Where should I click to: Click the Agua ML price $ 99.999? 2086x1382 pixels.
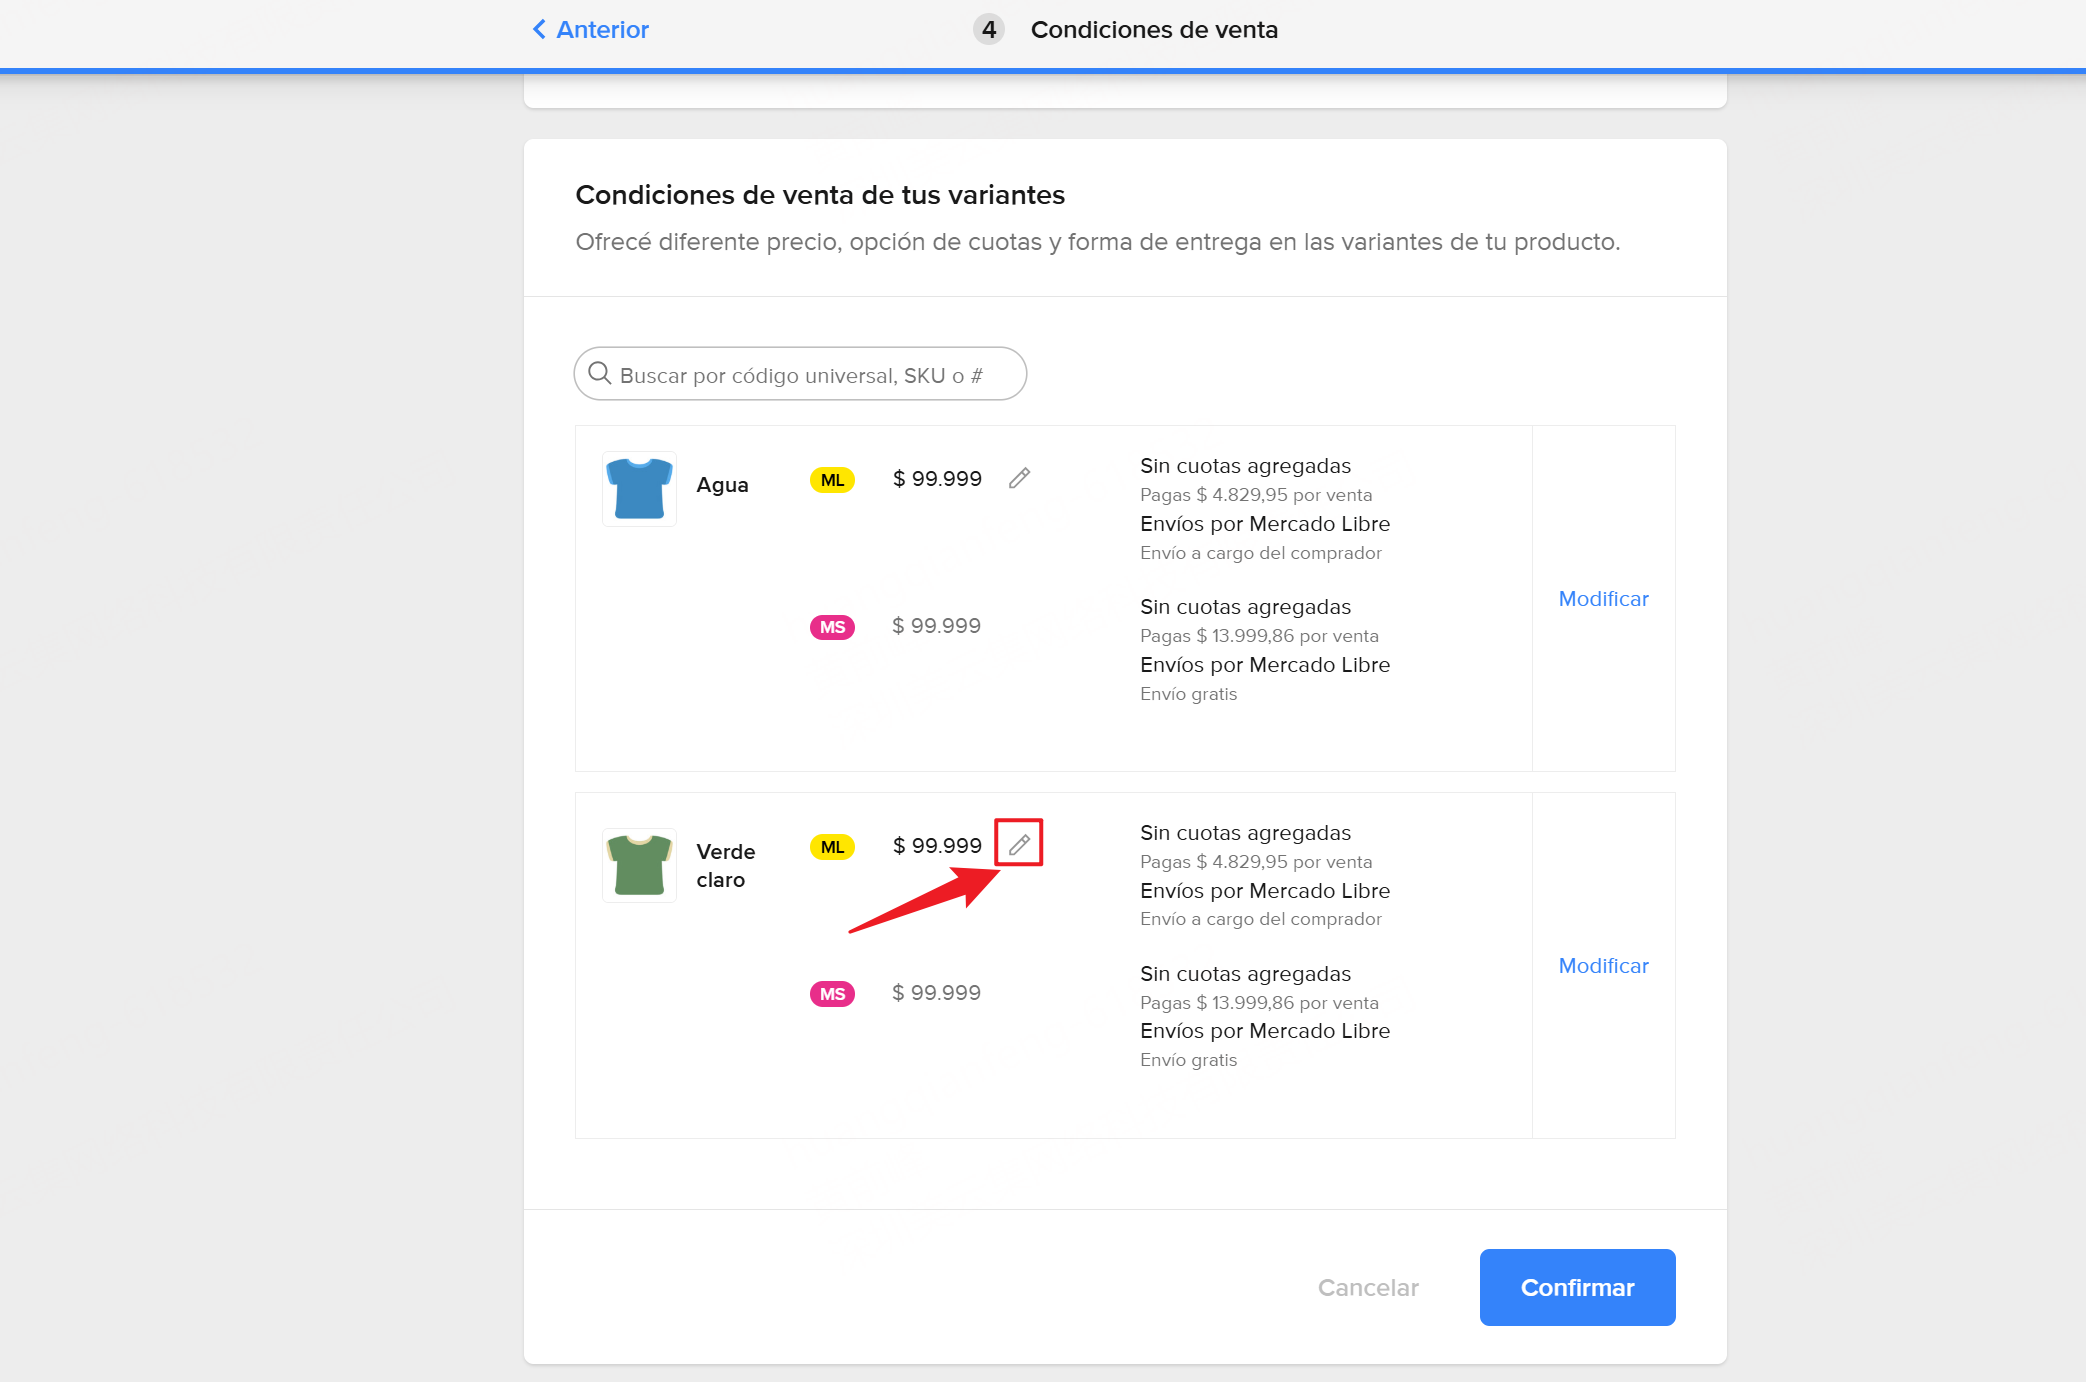coord(937,479)
